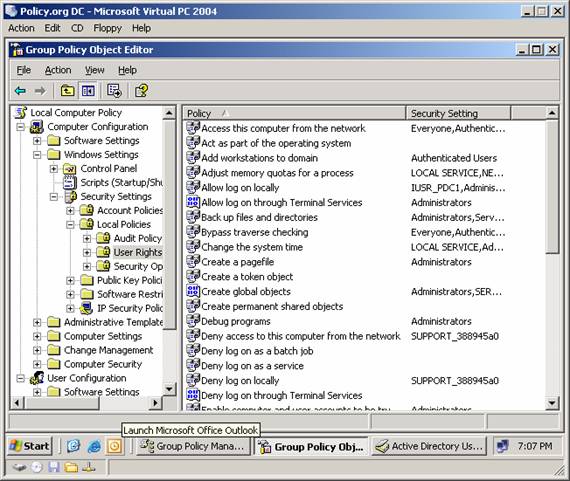The image size is (570, 481).
Task: Click the network tray icon near clock
Action: pos(503,446)
